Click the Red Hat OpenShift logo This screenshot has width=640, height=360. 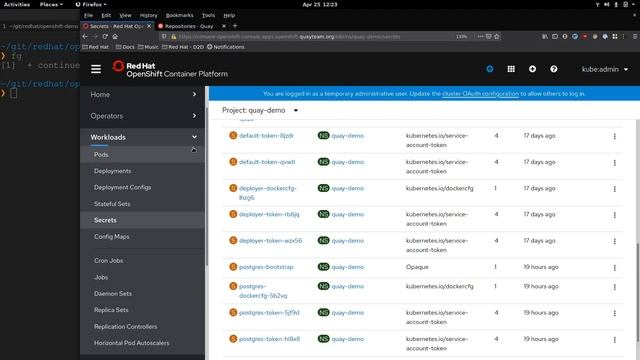170,69
